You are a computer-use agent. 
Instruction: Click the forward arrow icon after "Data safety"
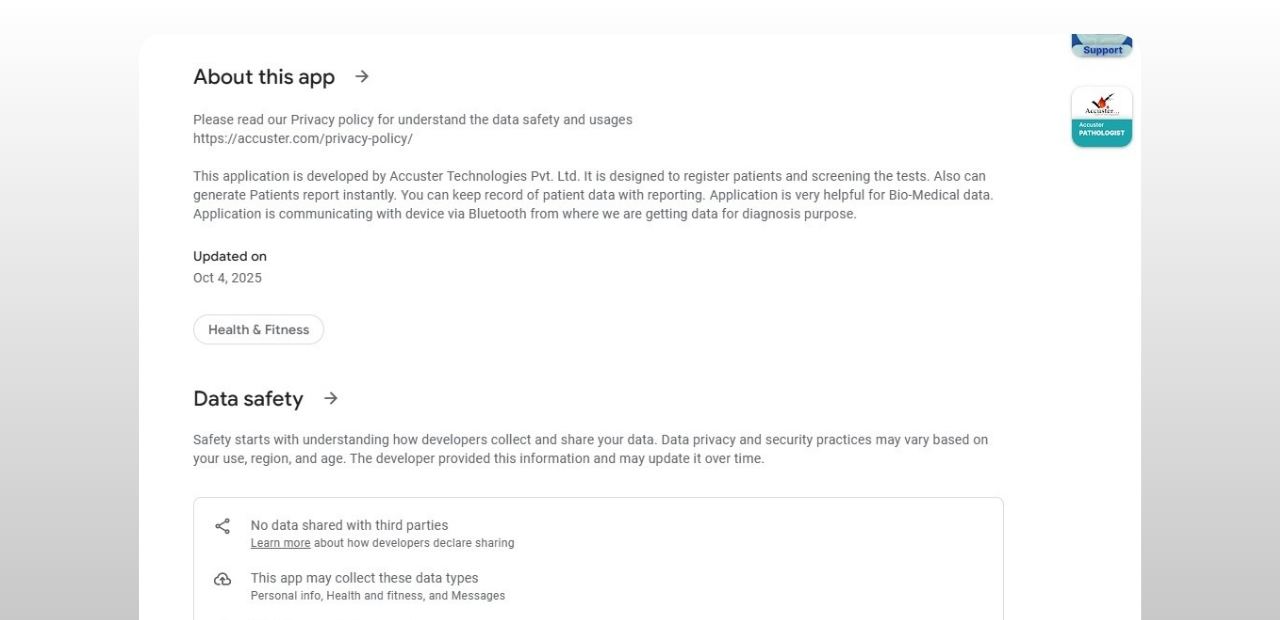pyautogui.click(x=331, y=398)
